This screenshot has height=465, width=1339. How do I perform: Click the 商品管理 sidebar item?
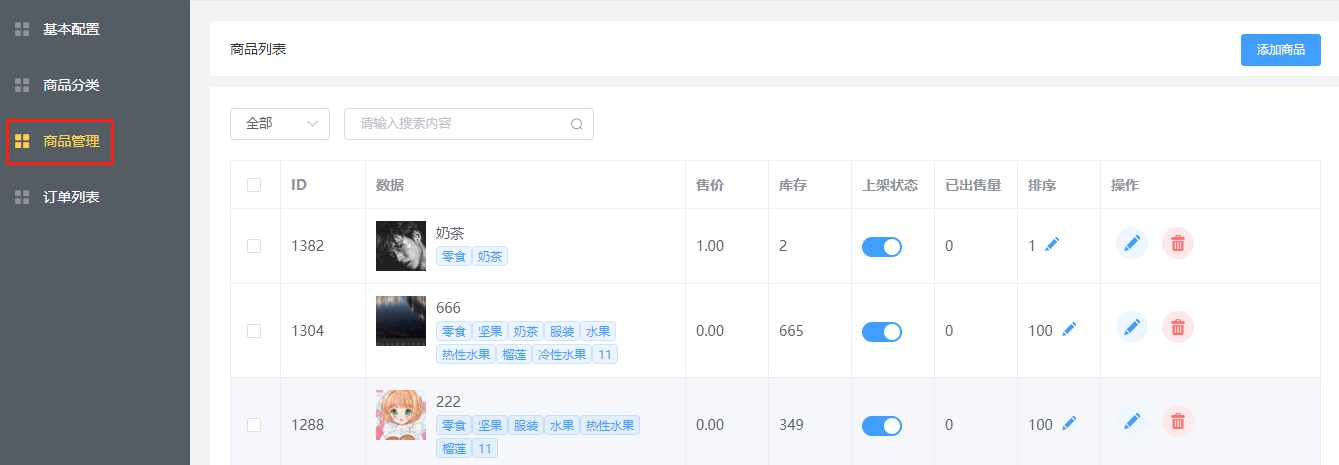click(x=71, y=142)
